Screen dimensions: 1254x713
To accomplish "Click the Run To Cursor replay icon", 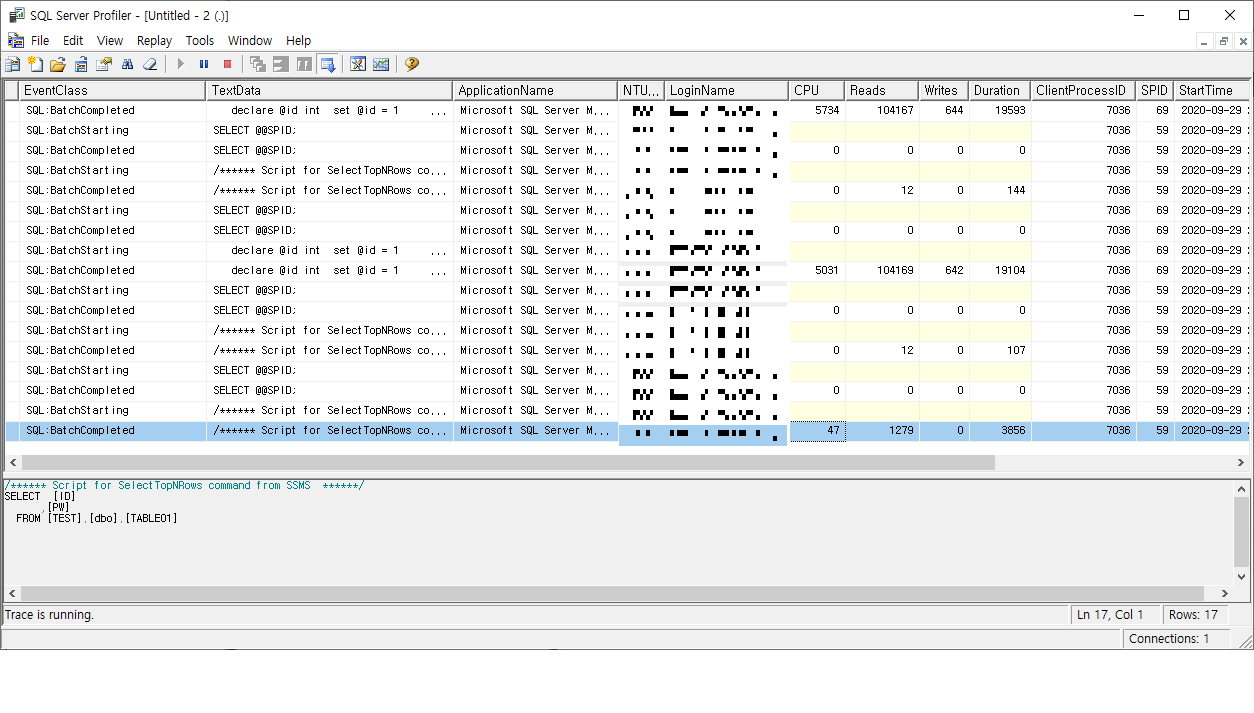I will [304, 64].
